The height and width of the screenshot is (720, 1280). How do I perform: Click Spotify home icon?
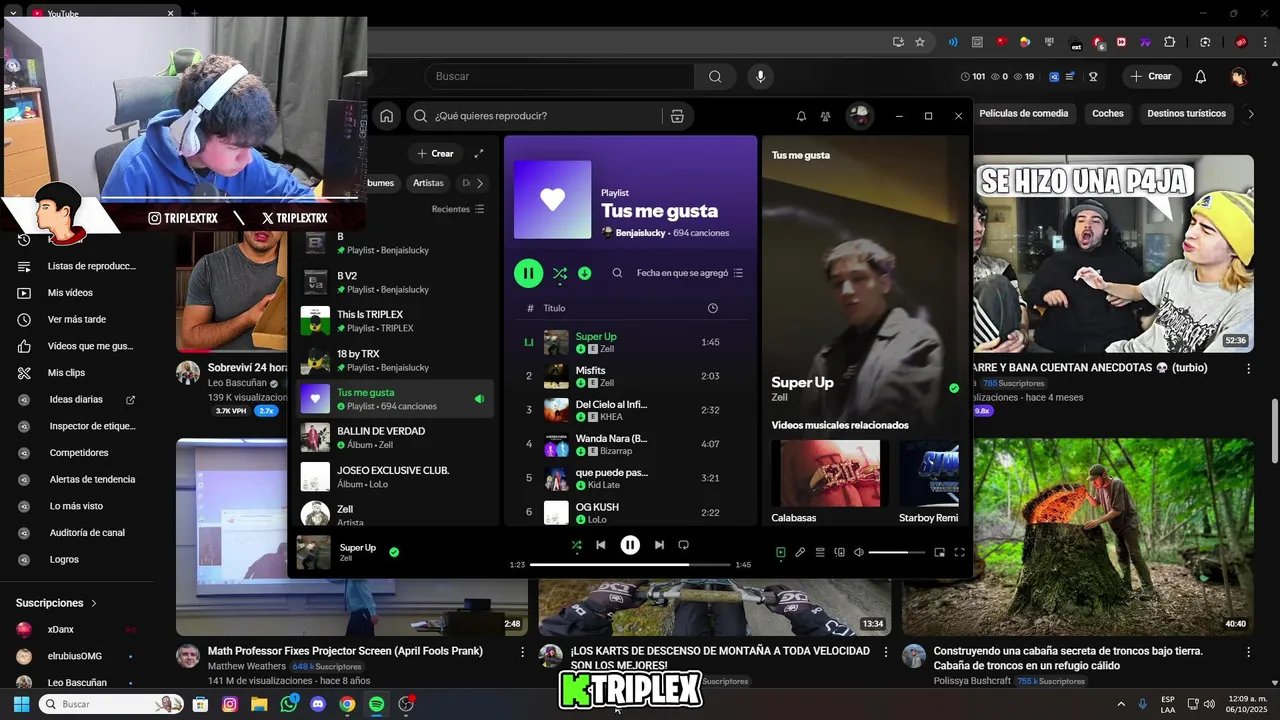[386, 116]
